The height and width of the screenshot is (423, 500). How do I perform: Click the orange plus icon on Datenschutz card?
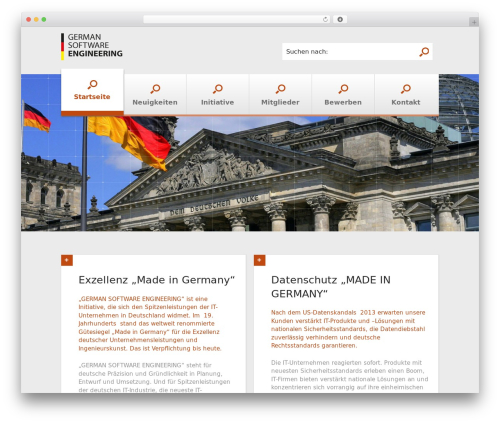(259, 260)
